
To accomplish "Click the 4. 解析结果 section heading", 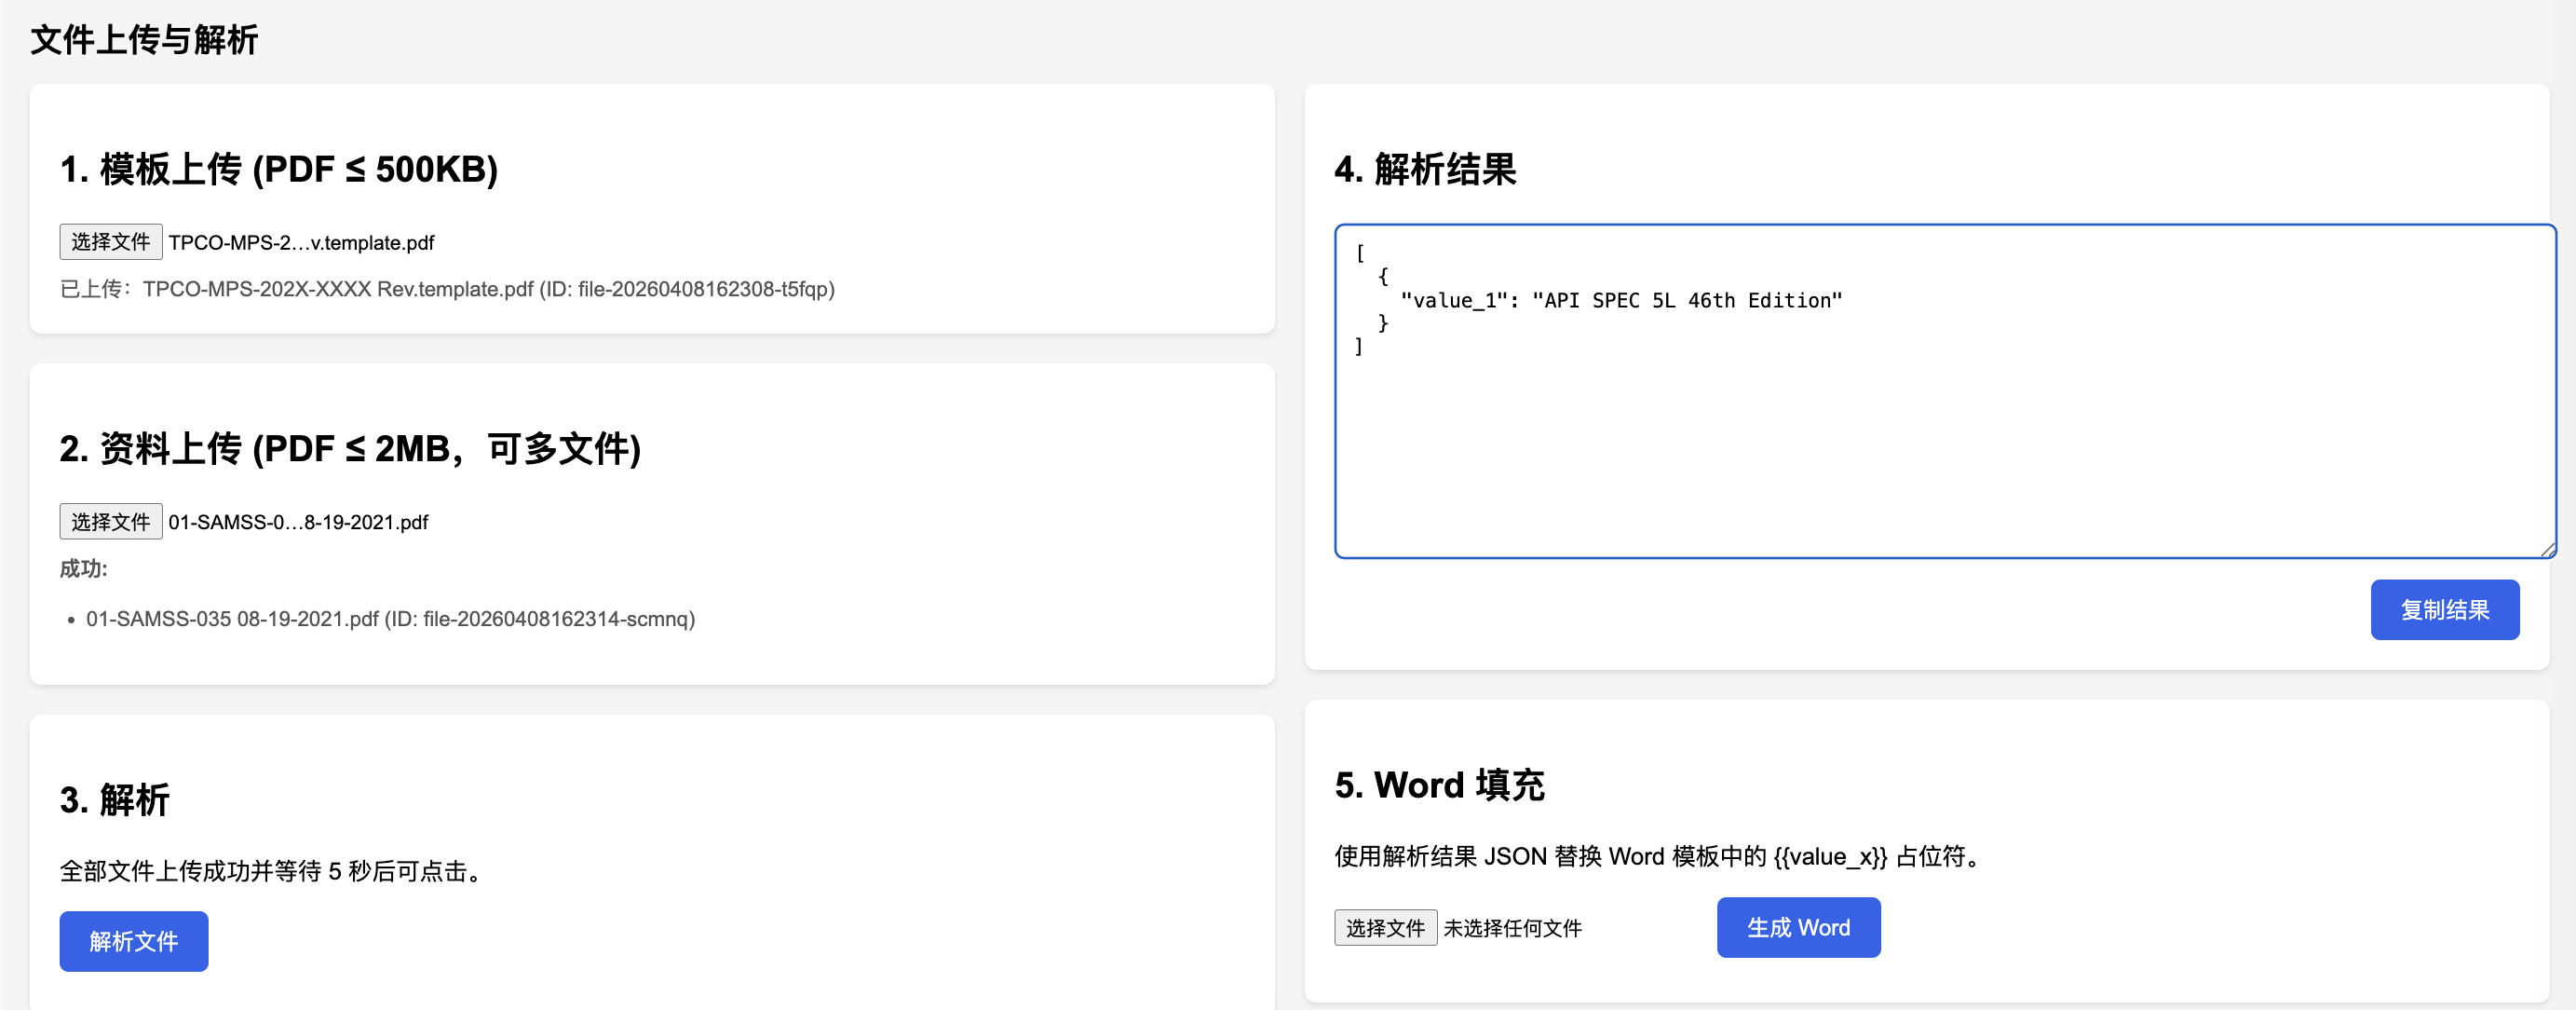I will pyautogui.click(x=1425, y=170).
